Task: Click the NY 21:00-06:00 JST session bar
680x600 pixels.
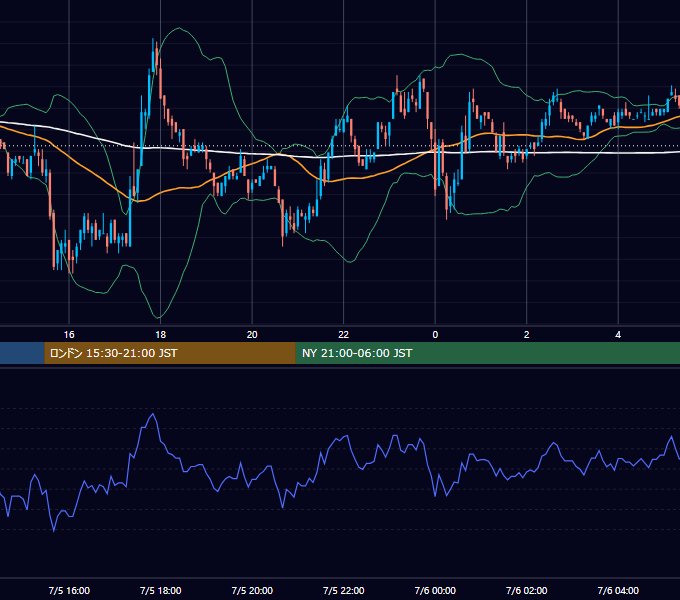Action: click(x=488, y=353)
